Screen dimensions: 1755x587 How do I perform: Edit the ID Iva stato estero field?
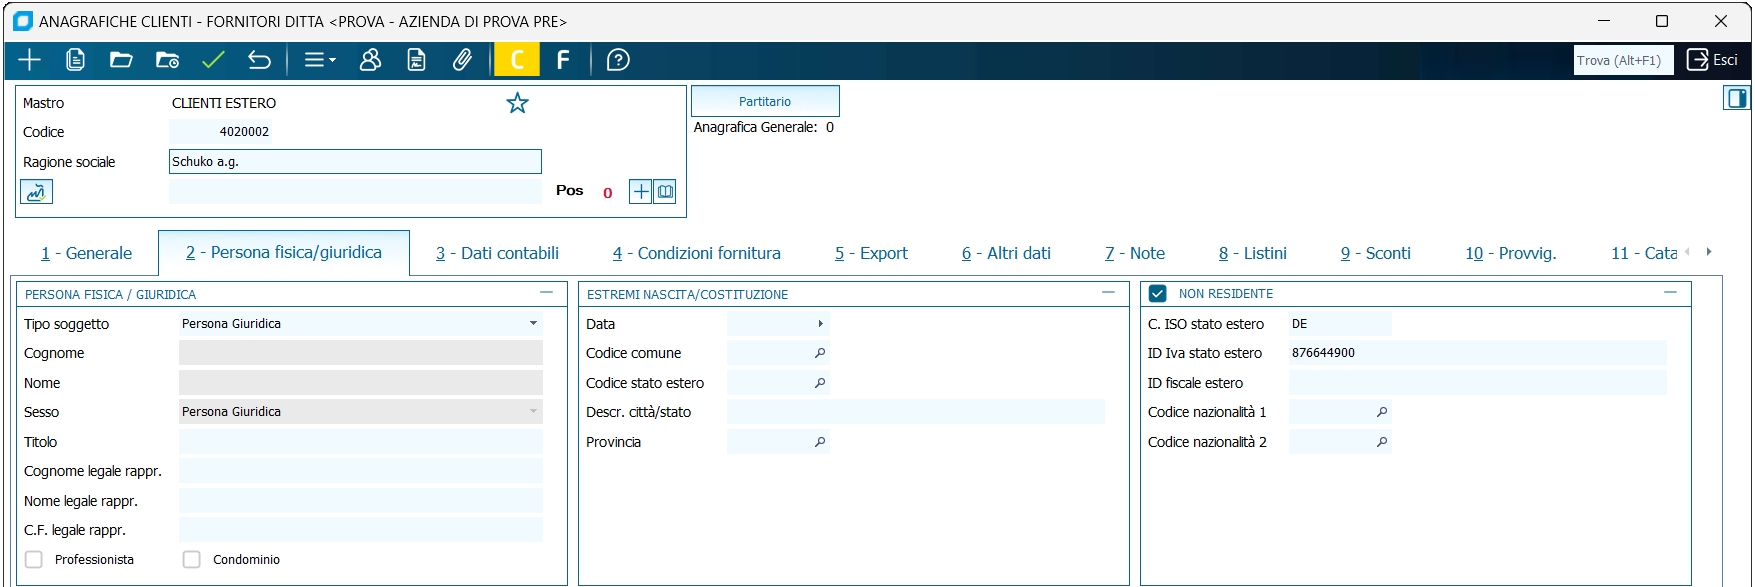(x=1478, y=353)
